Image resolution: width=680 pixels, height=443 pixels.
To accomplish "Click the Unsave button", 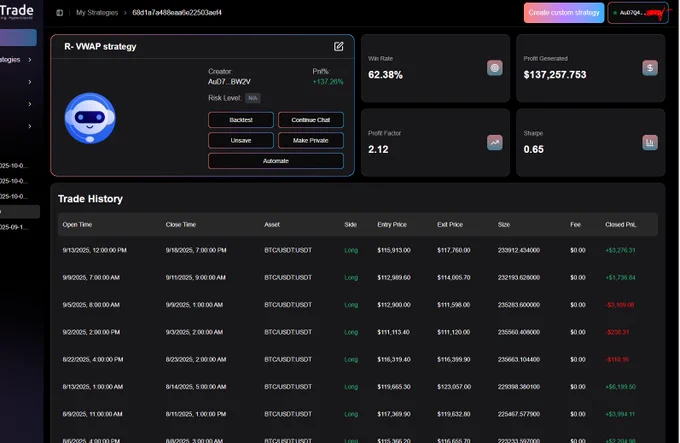I will click(x=241, y=140).
